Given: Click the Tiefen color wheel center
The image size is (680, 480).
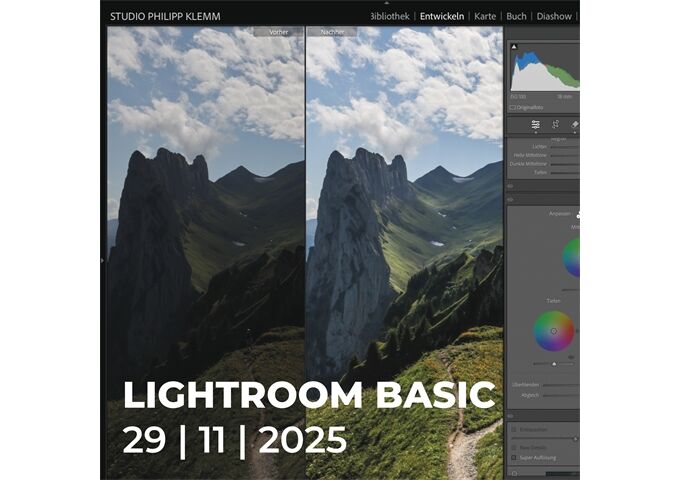Looking at the screenshot, I should (554, 331).
